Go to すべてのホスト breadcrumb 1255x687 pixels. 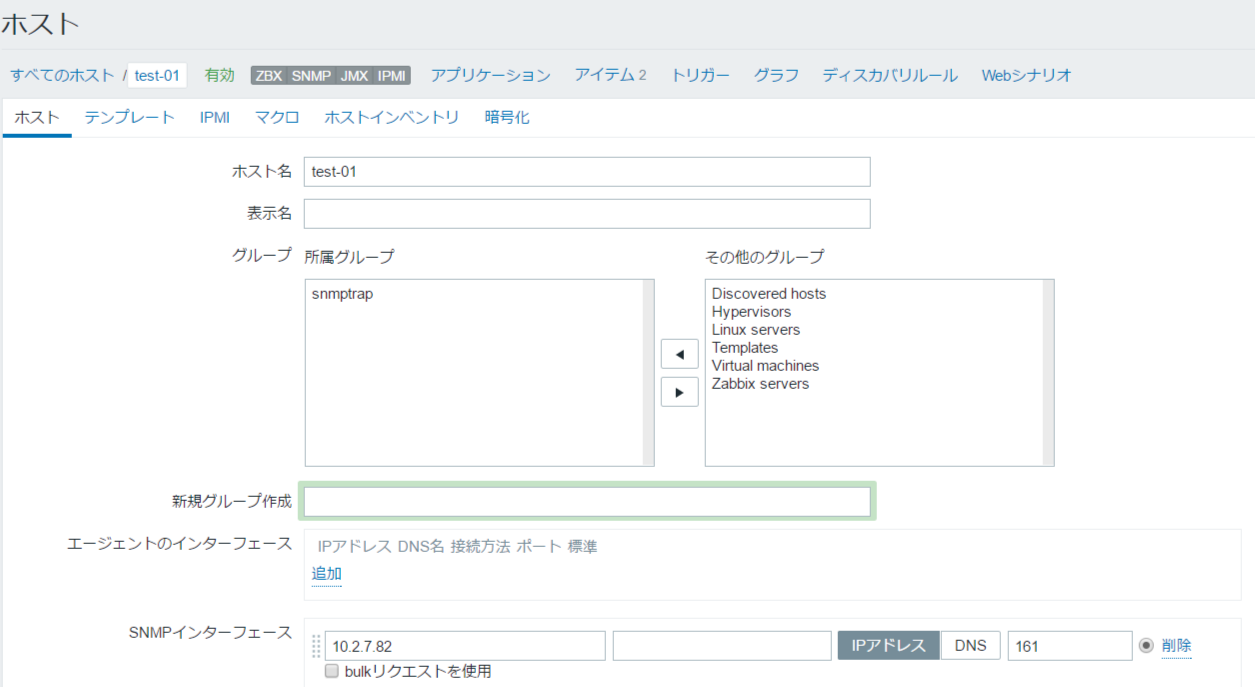pyautogui.click(x=62, y=75)
